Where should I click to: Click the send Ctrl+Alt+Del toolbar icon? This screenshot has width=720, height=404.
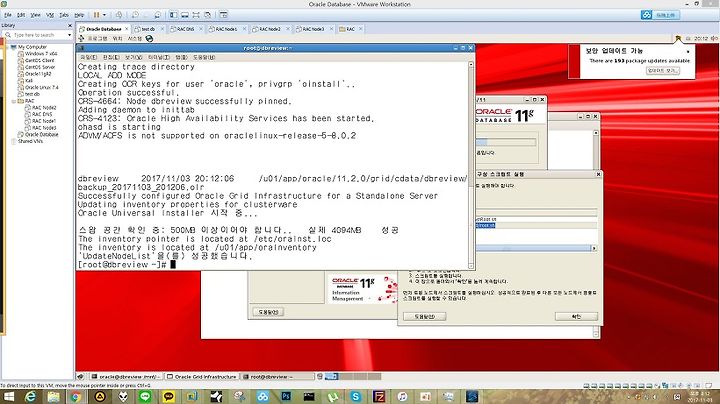[118, 15]
